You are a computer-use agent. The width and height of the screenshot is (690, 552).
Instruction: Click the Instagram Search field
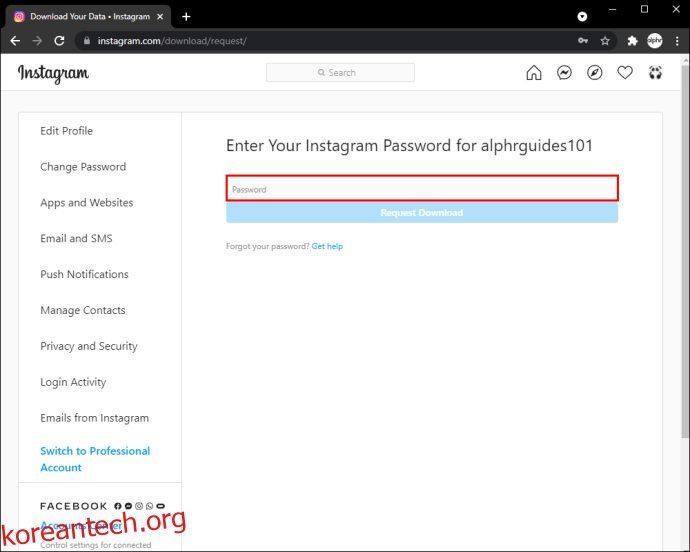click(x=340, y=73)
